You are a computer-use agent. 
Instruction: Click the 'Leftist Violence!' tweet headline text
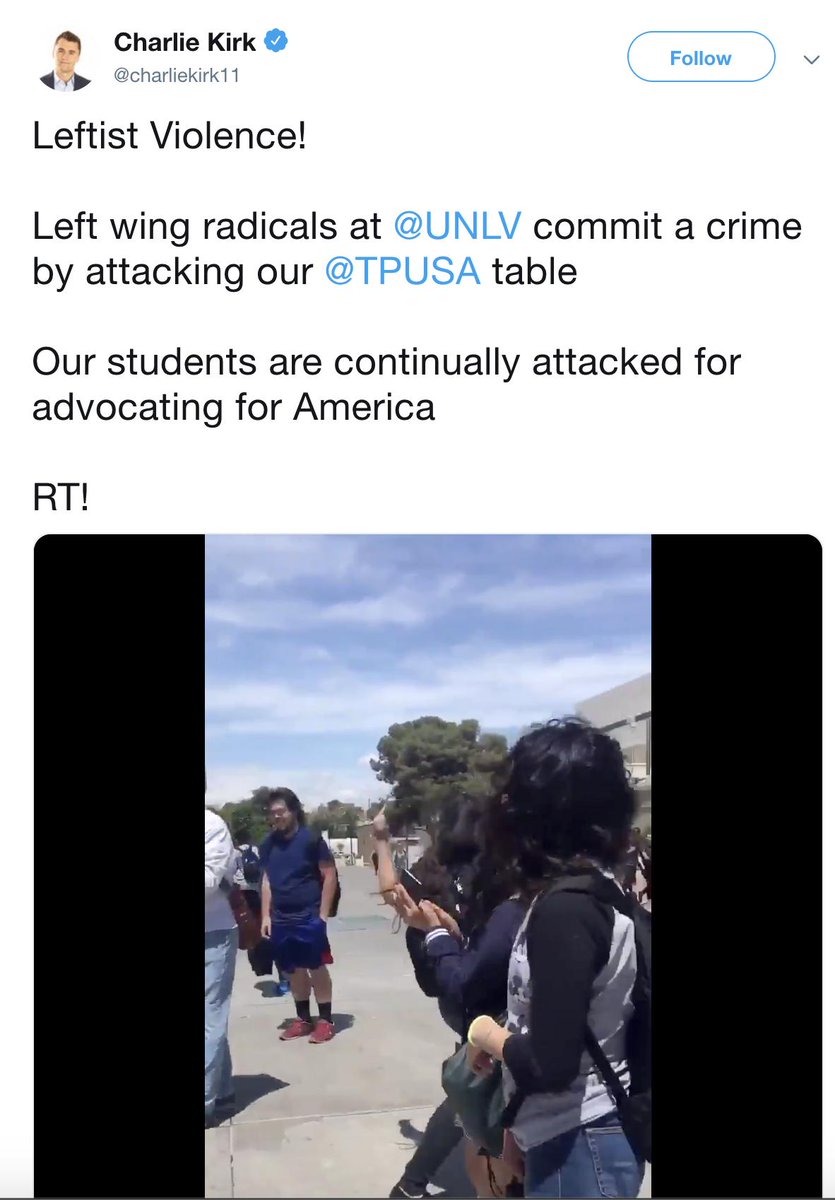[169, 136]
